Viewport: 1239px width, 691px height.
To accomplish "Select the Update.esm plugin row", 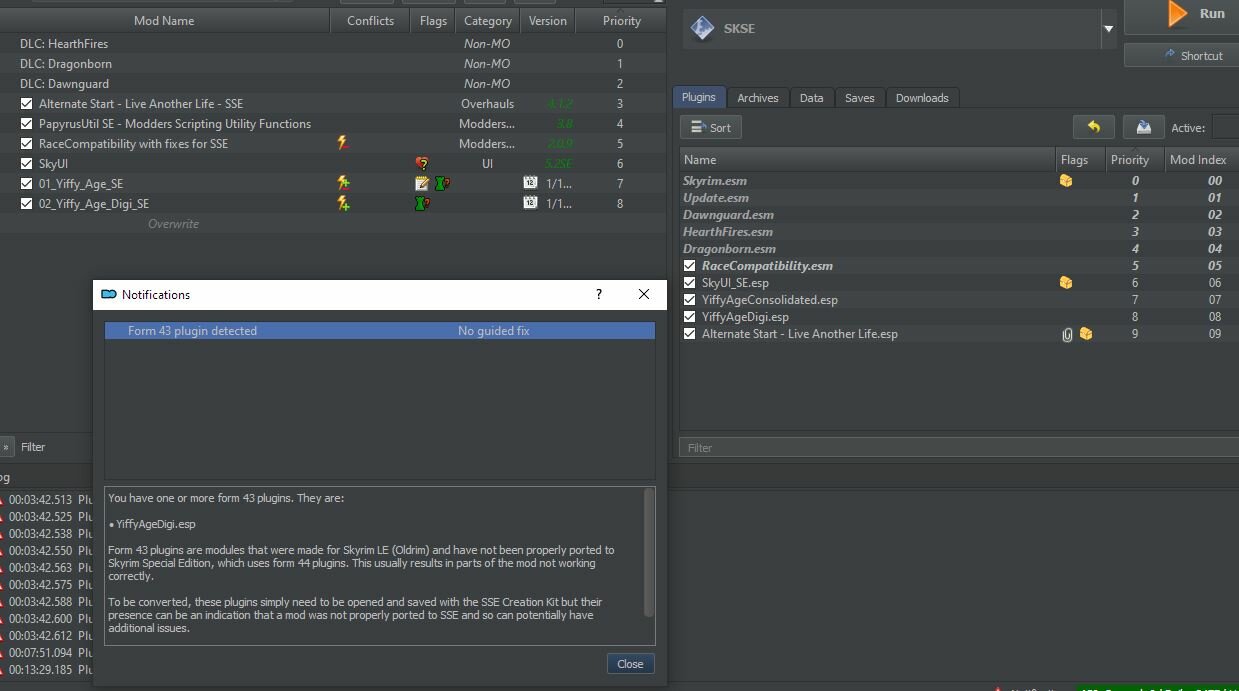I will click(958, 198).
